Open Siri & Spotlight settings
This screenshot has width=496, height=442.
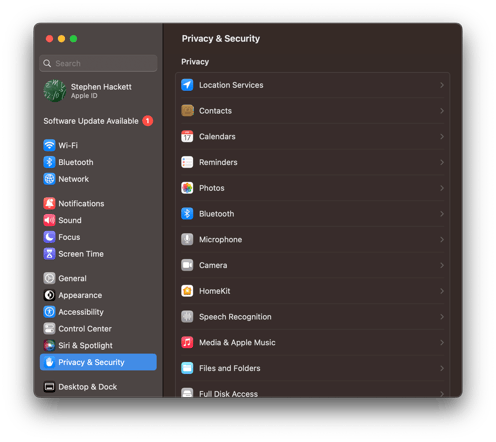98,345
